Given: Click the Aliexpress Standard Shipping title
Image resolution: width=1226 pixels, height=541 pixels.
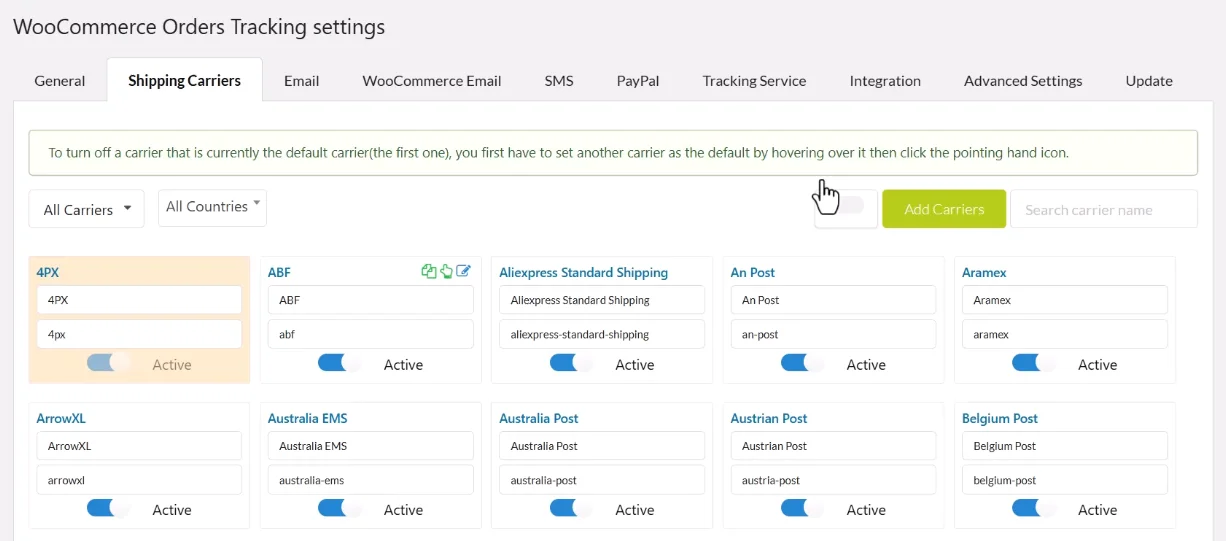Looking at the screenshot, I should tap(583, 272).
